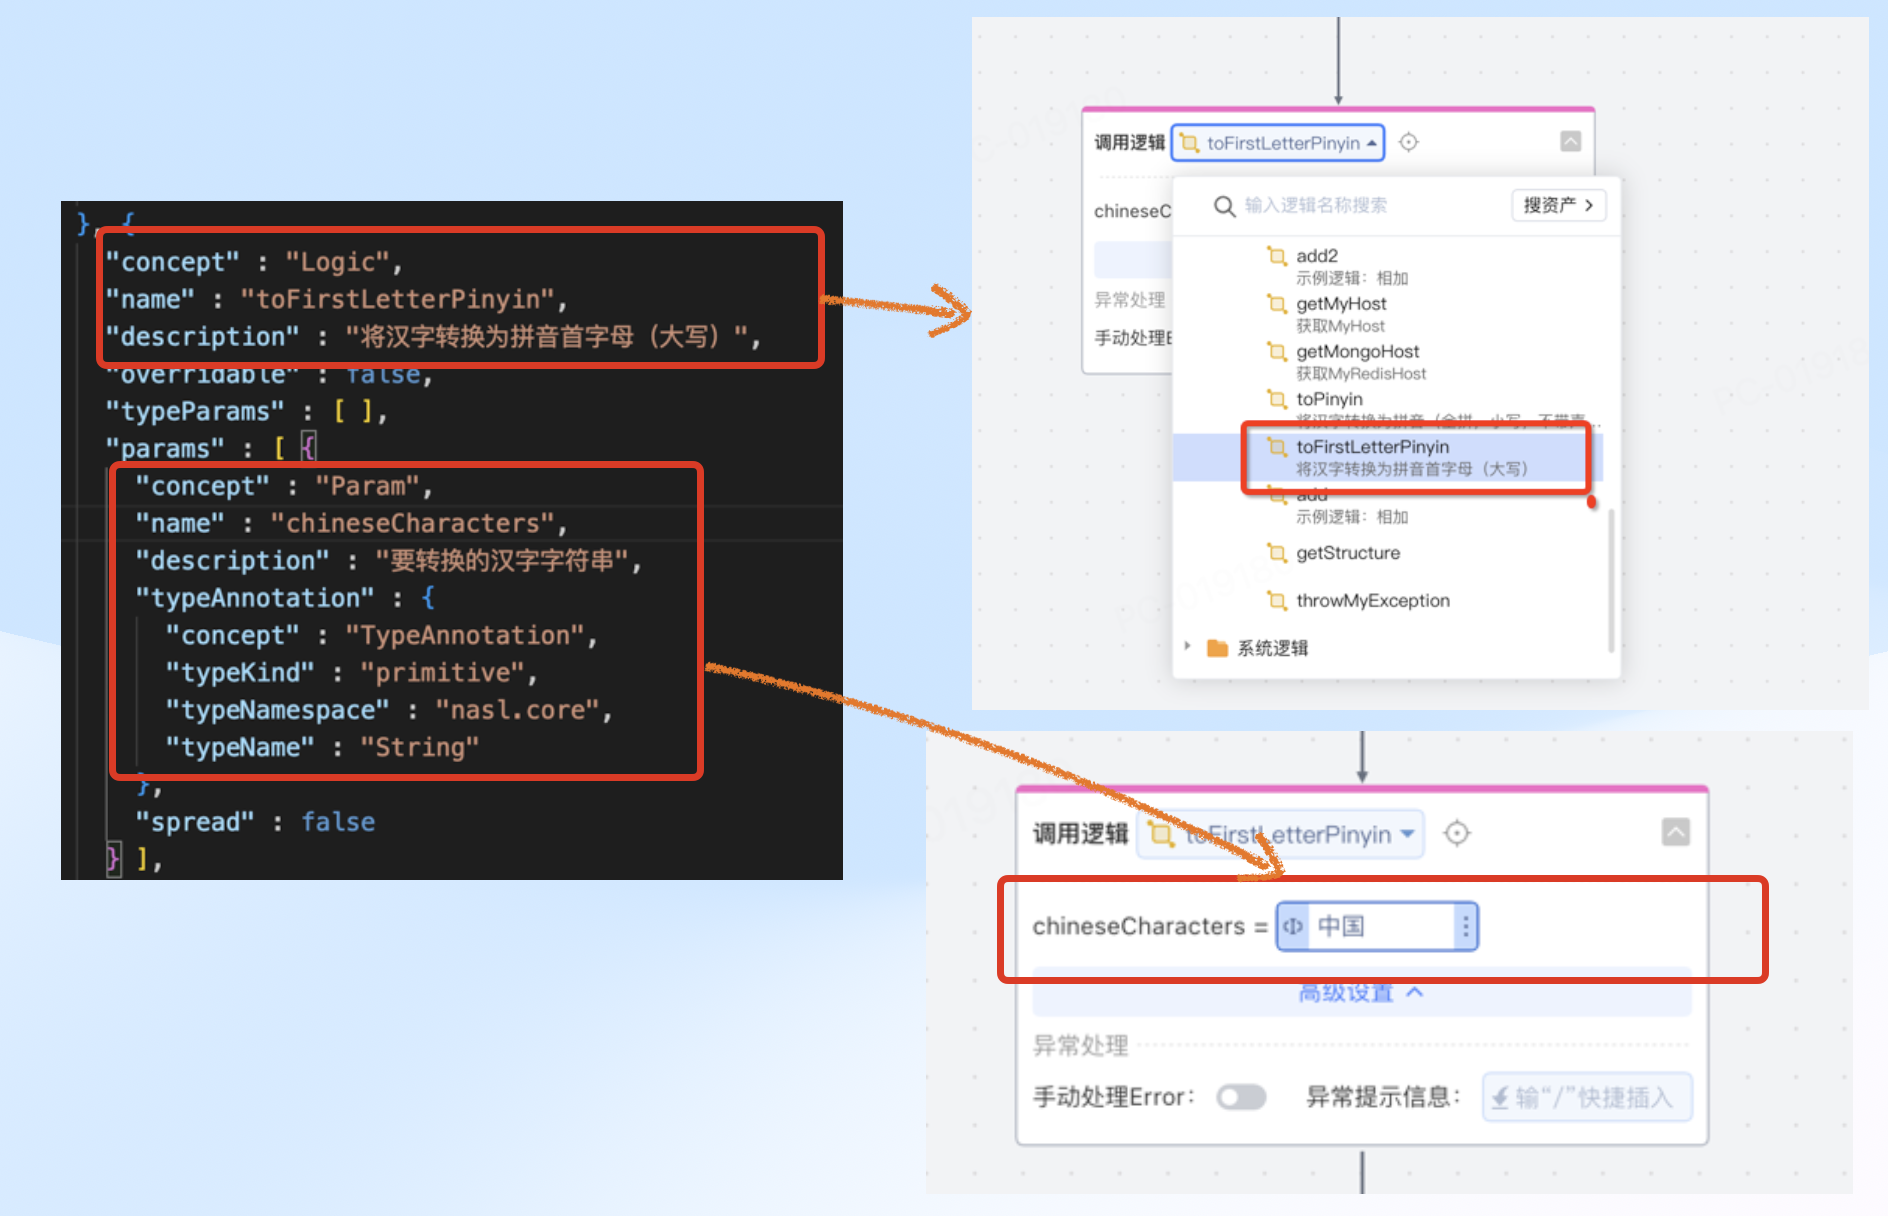Image resolution: width=1888 pixels, height=1216 pixels.
Task: Select getMyHost from the logic list
Action: click(x=1341, y=304)
